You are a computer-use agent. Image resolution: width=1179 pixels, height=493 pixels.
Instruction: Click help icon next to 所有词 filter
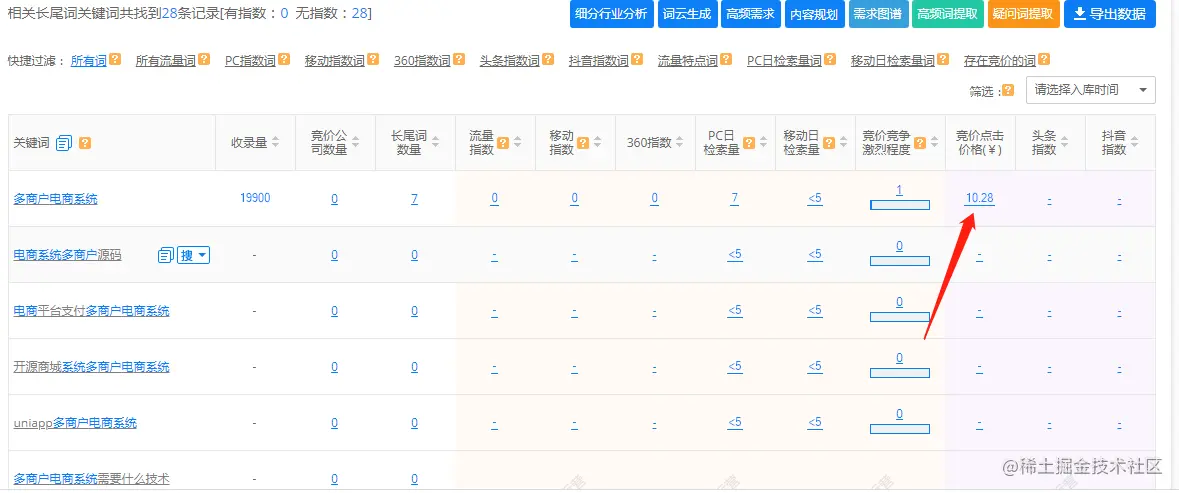[115, 60]
